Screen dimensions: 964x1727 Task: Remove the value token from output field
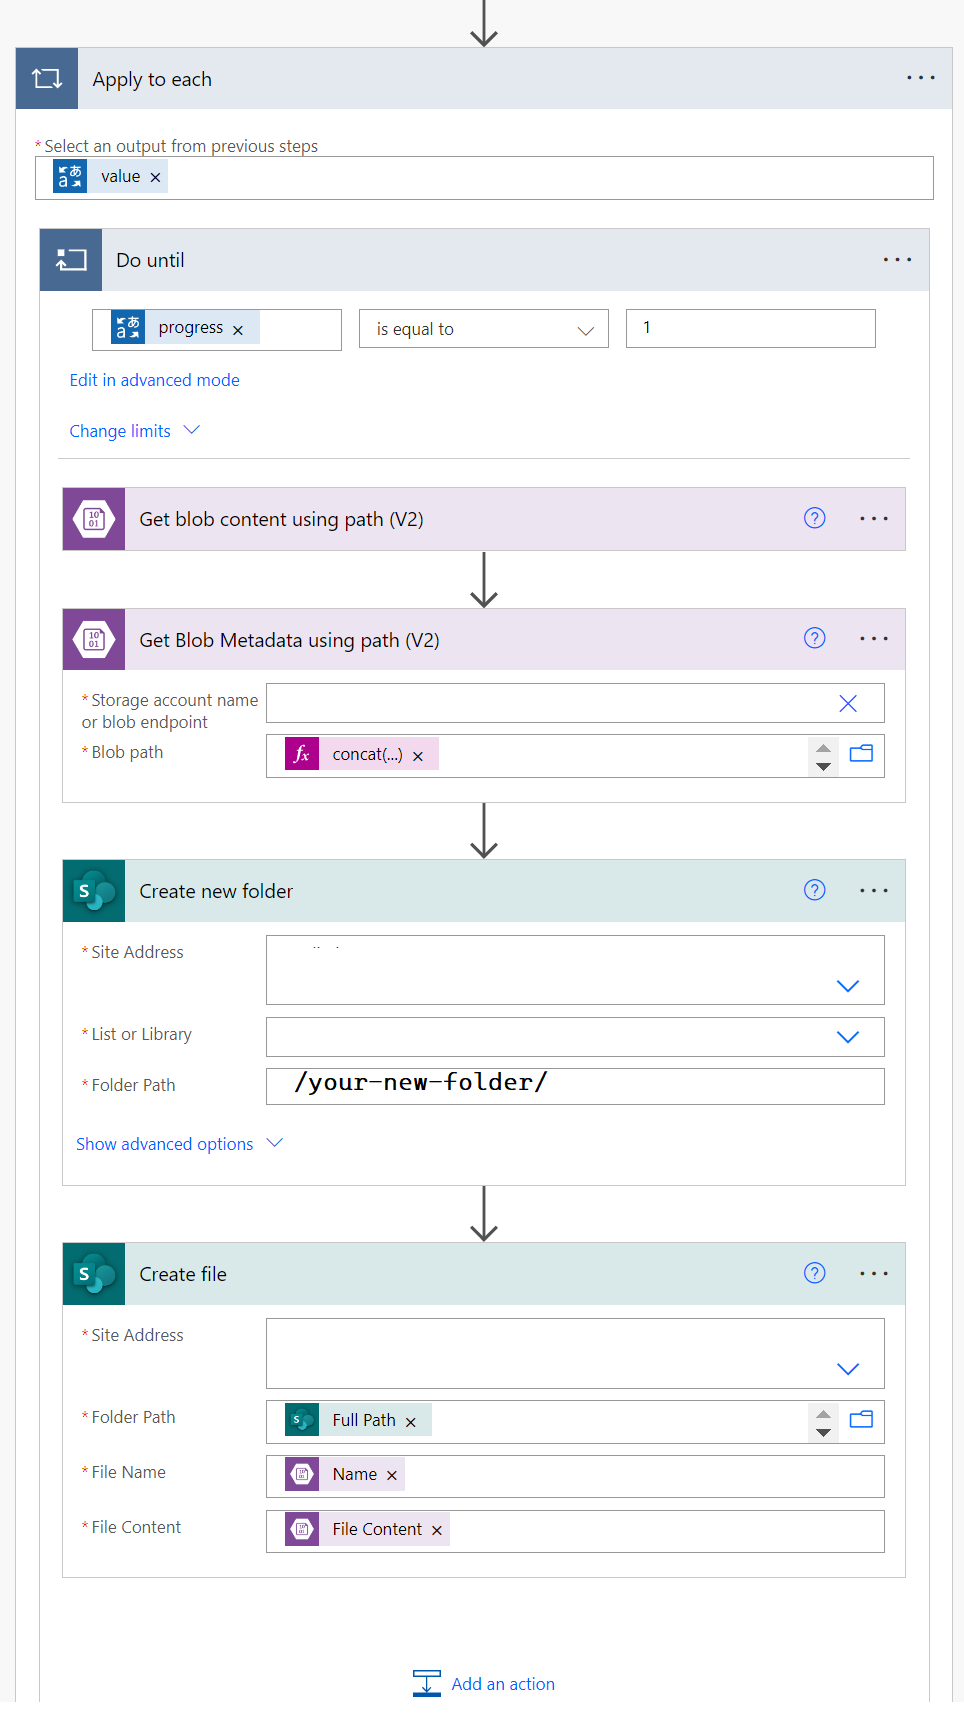click(155, 177)
